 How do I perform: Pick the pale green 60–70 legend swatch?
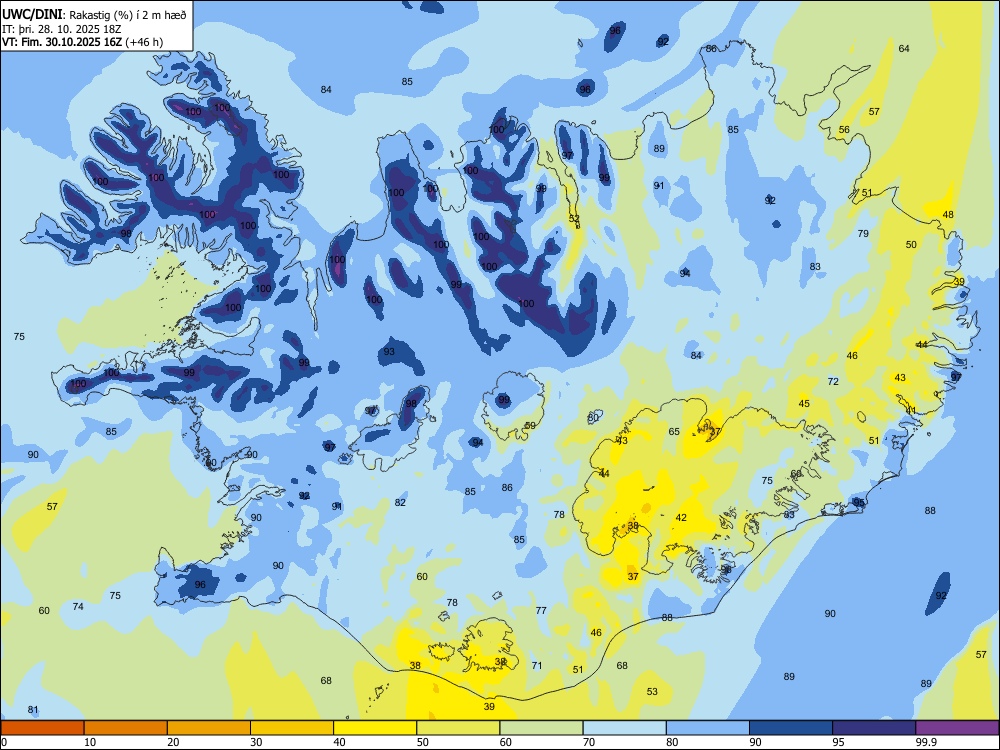[x=541, y=728]
